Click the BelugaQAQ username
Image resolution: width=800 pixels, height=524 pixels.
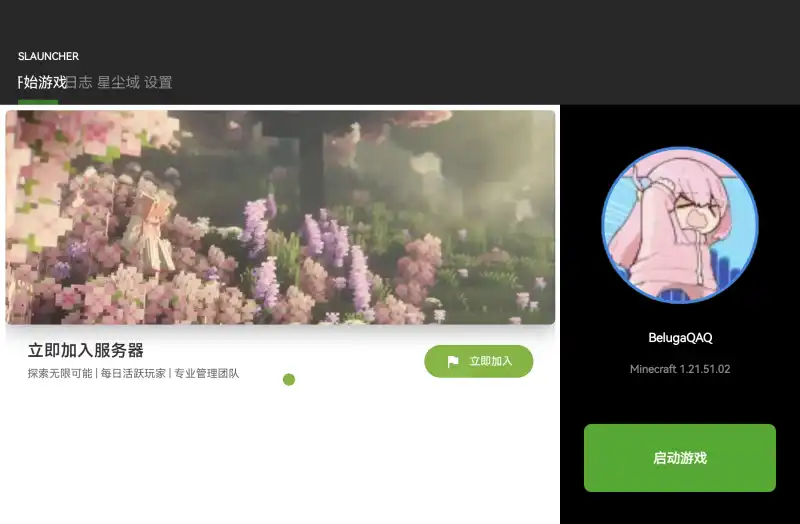680,338
